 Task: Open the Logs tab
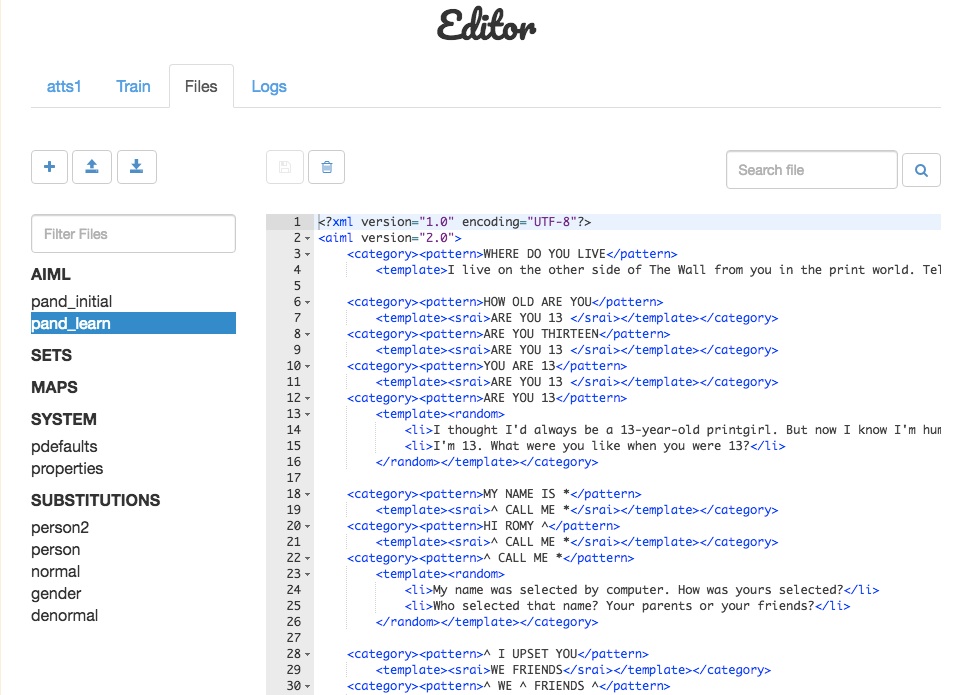click(269, 86)
